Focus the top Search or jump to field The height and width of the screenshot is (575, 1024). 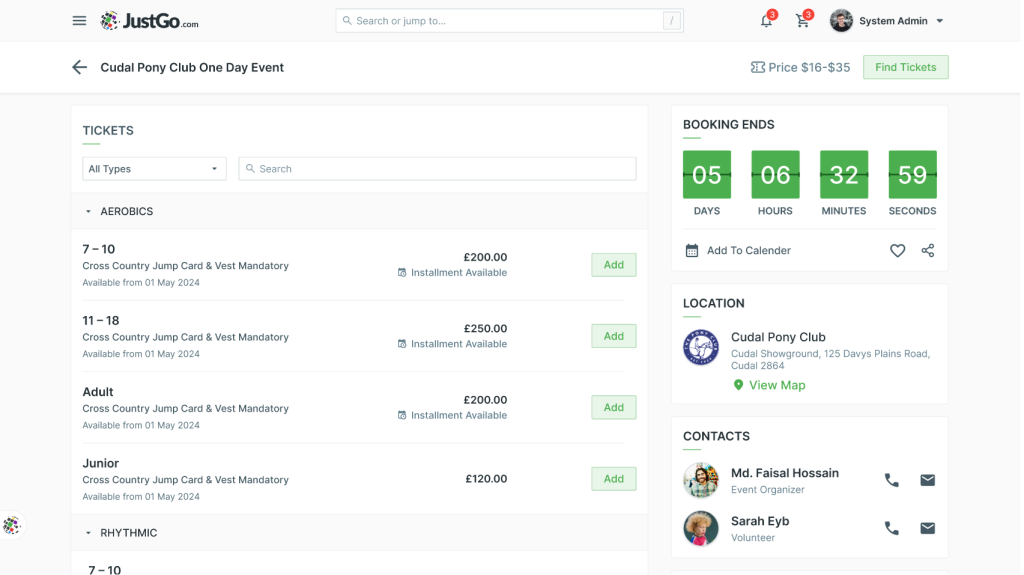(x=509, y=21)
